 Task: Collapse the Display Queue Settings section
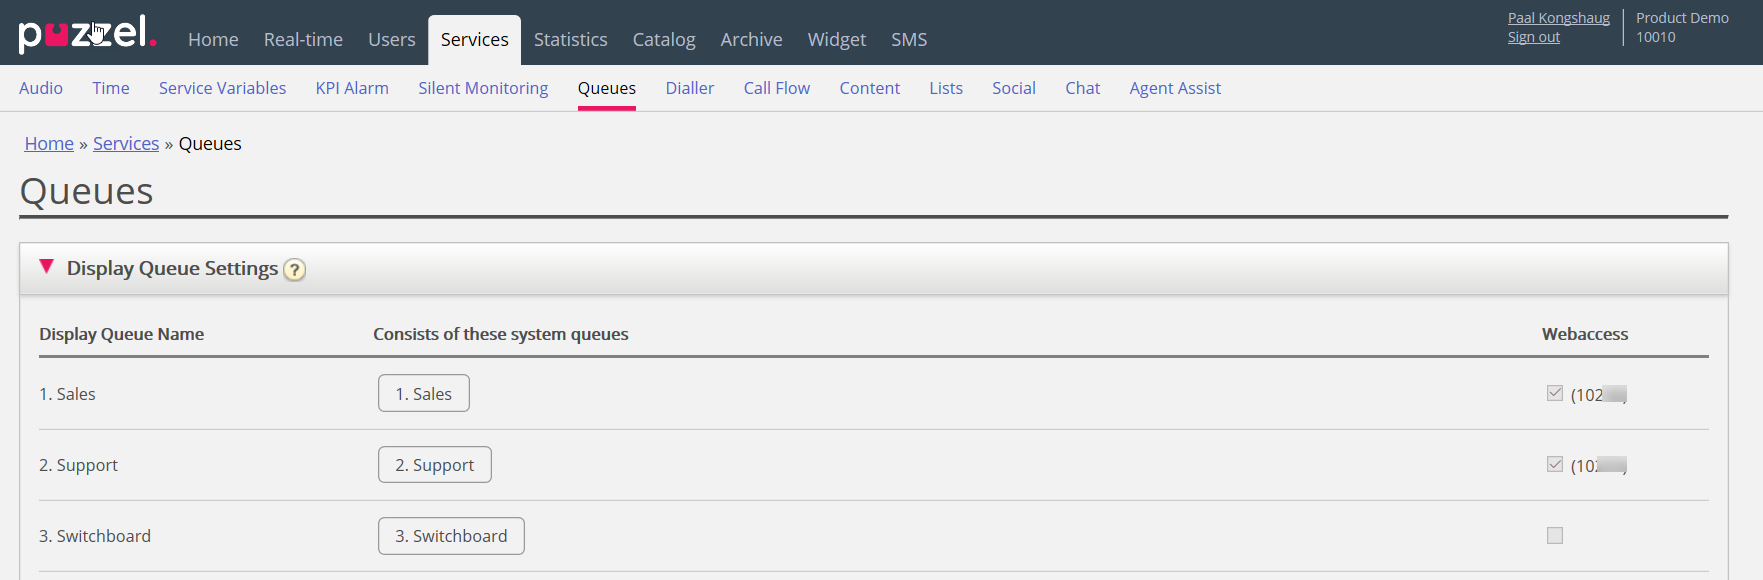point(46,267)
